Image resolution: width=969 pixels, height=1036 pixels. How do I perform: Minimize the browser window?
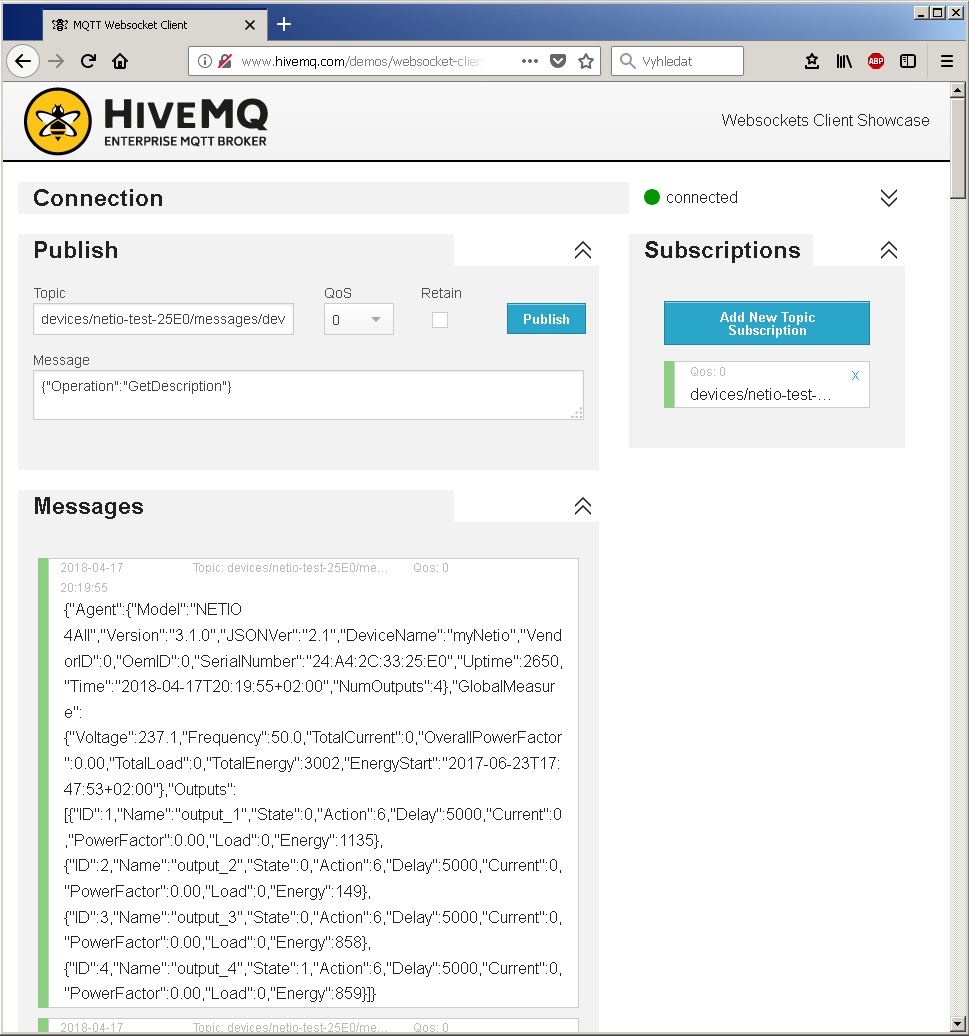[921, 13]
